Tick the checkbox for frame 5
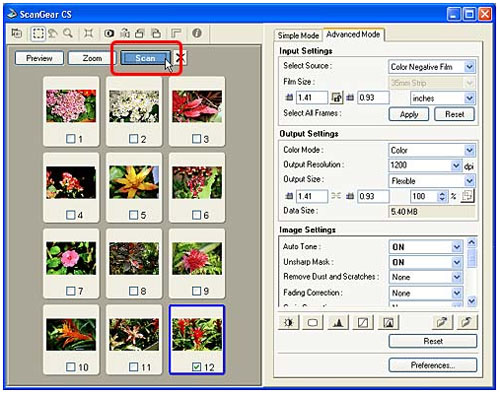500x393 pixels. click(133, 215)
